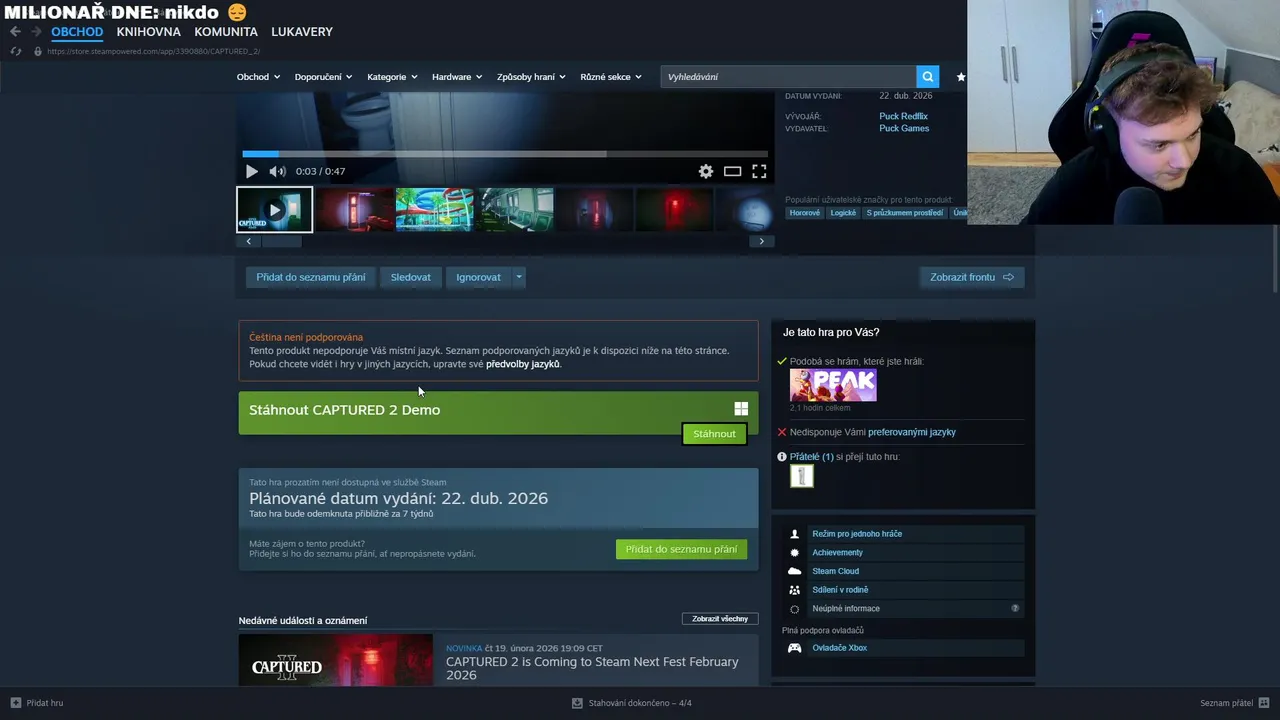Open the LUKAVERY profile tab
Viewport: 1280px width, 720px height.
[302, 32]
